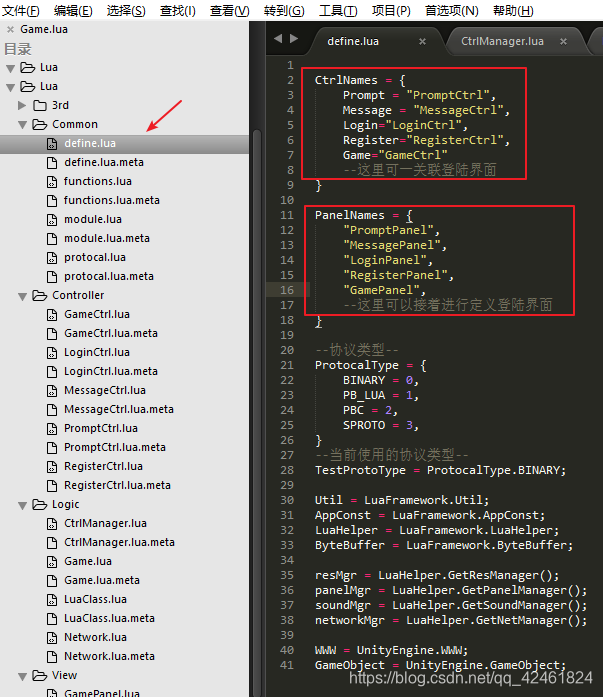This screenshot has width=603, height=697.
Task: Open the 首选项(N) menu
Action: 451,10
